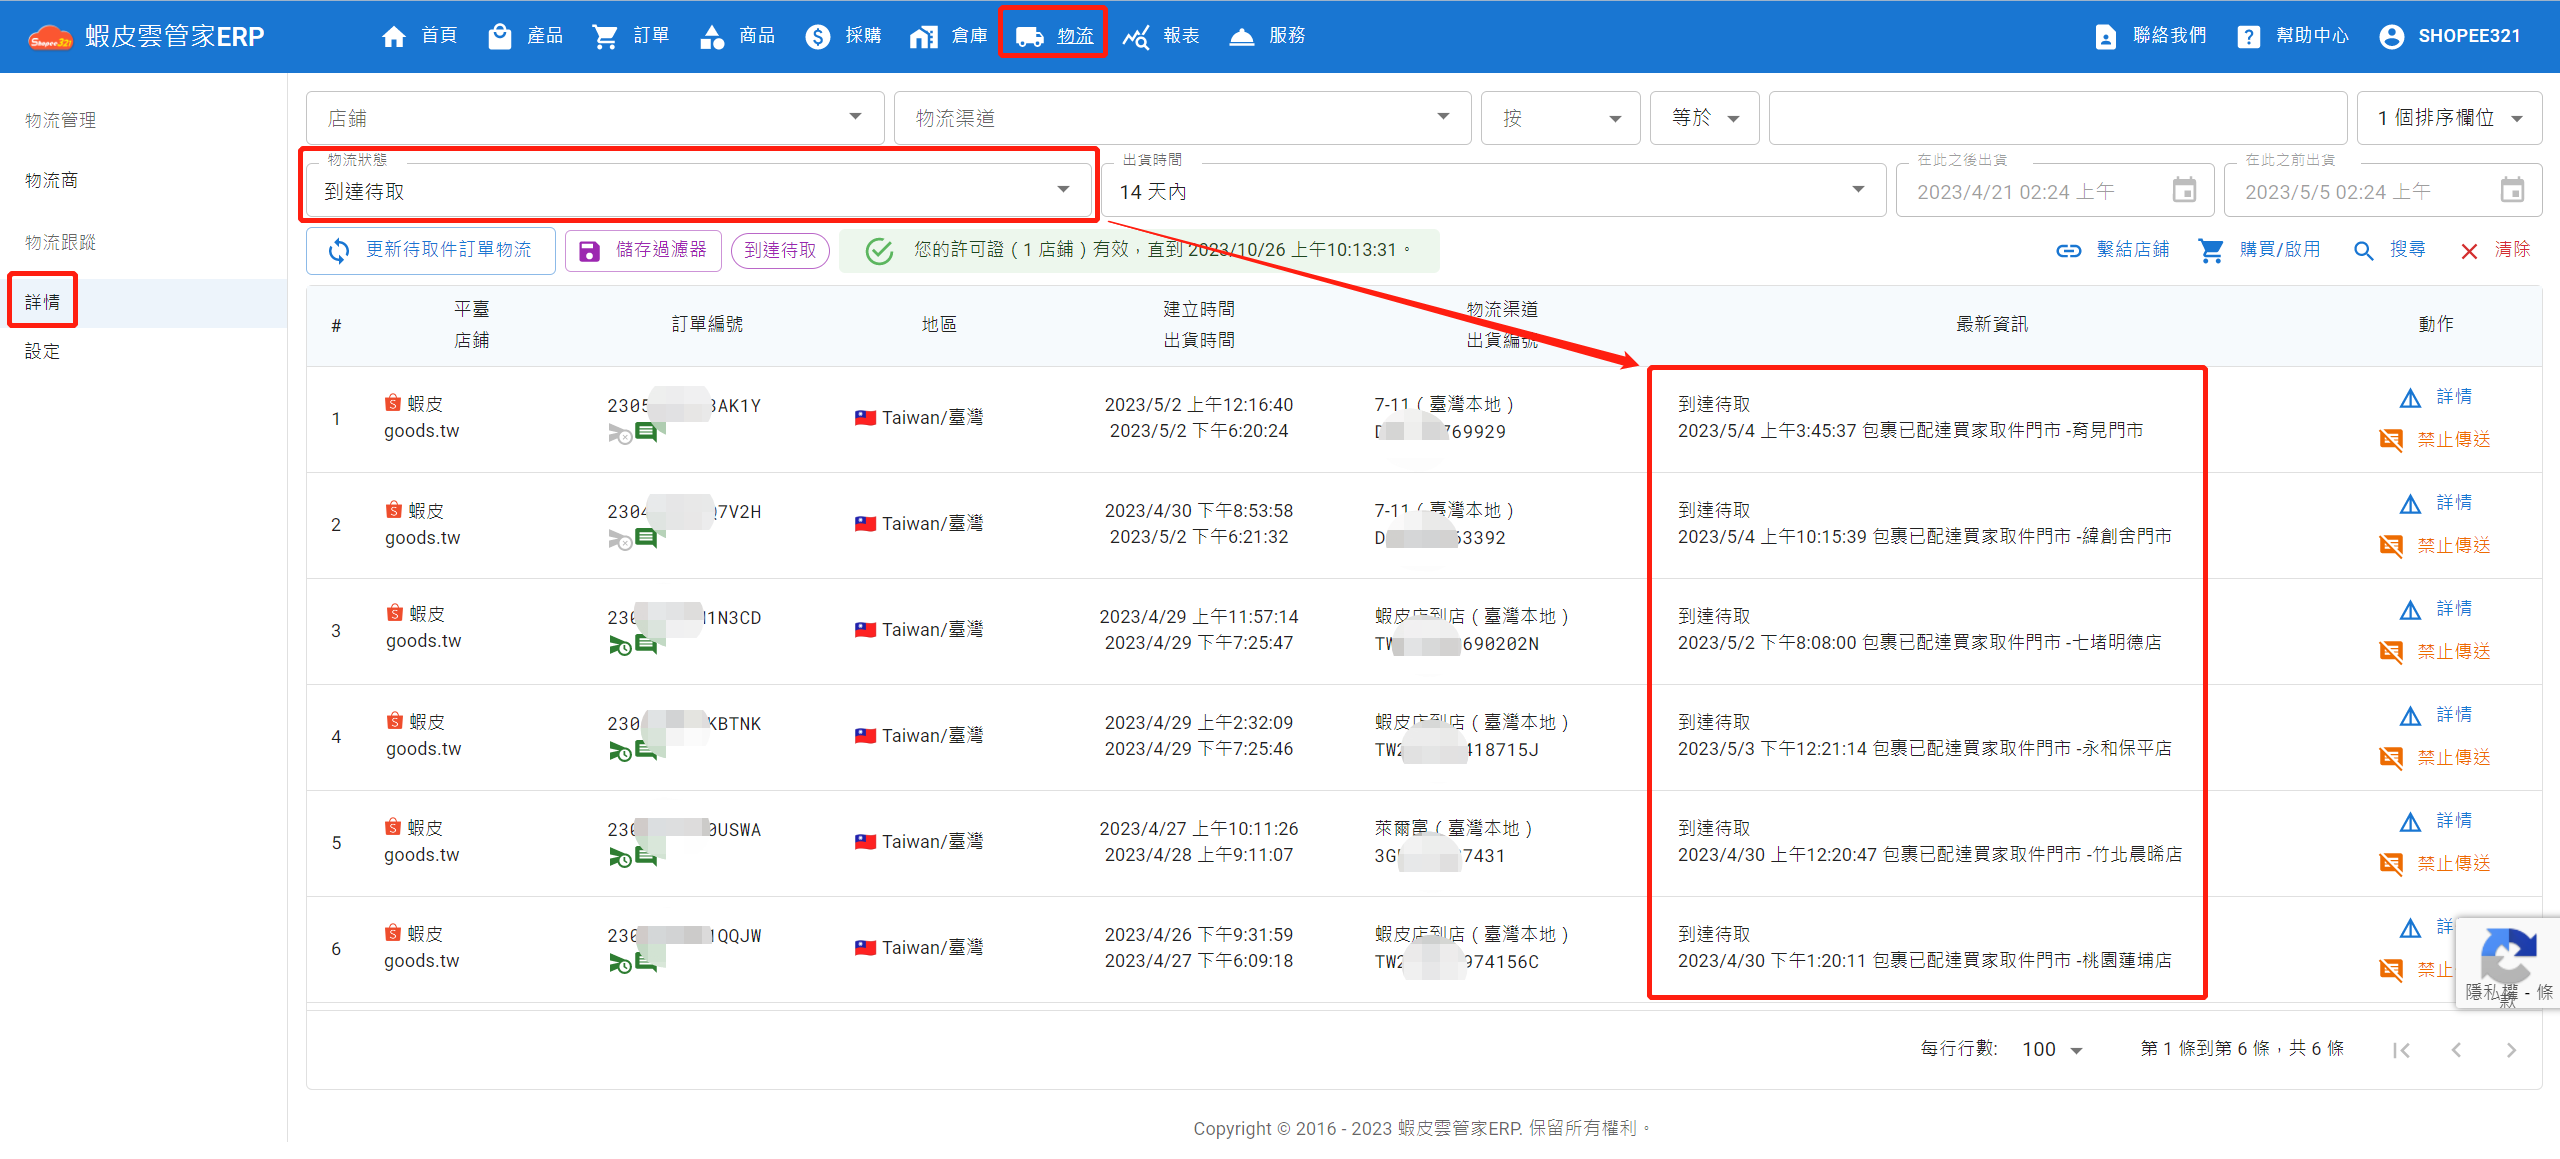Click the 訂單編號 column header
This screenshot has width=2560, height=1159.
tap(707, 324)
